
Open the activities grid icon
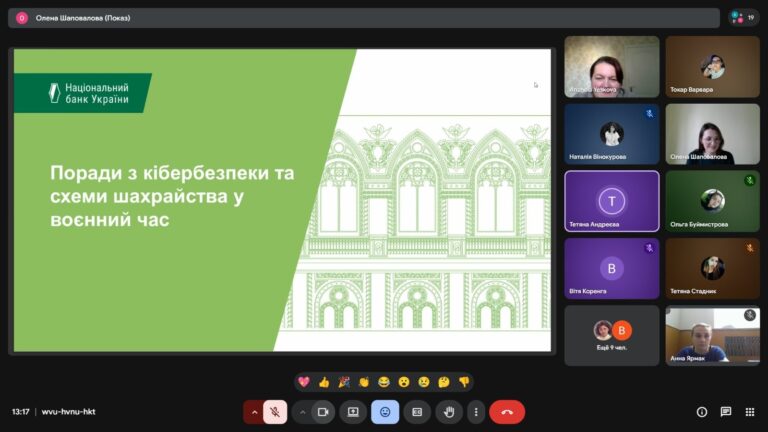(x=750, y=412)
